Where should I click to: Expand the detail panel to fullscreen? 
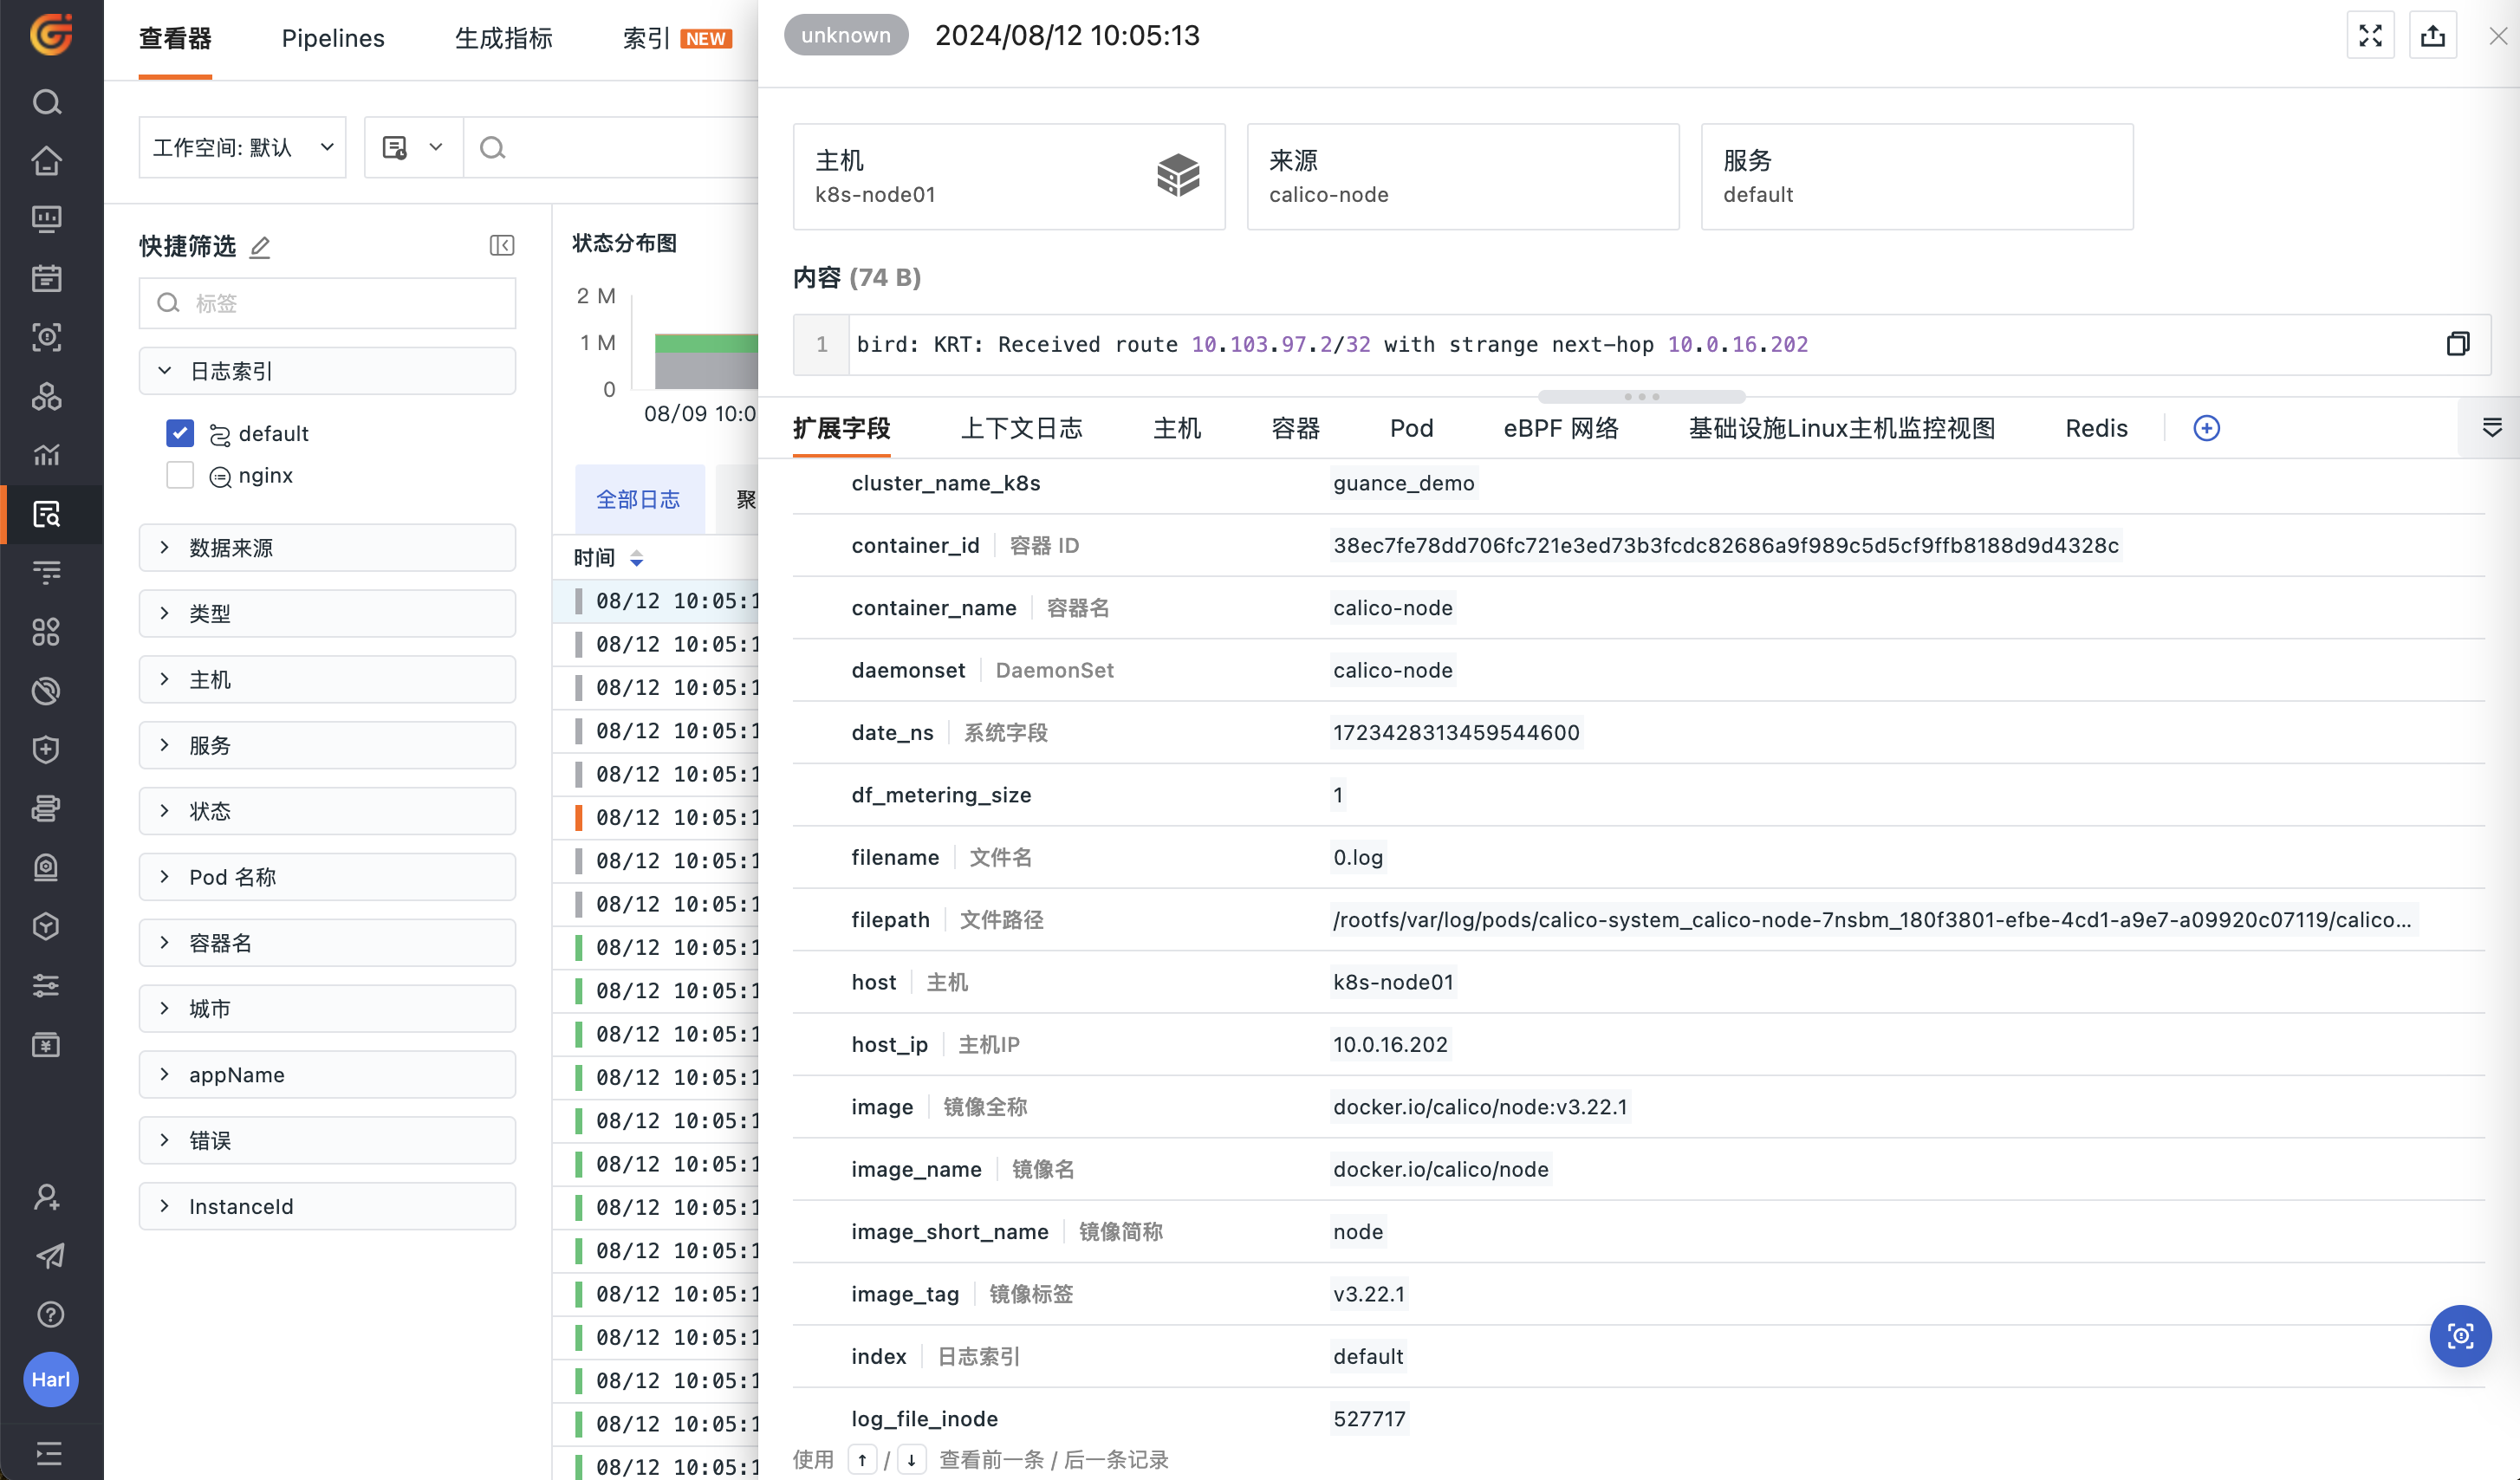(x=2369, y=35)
